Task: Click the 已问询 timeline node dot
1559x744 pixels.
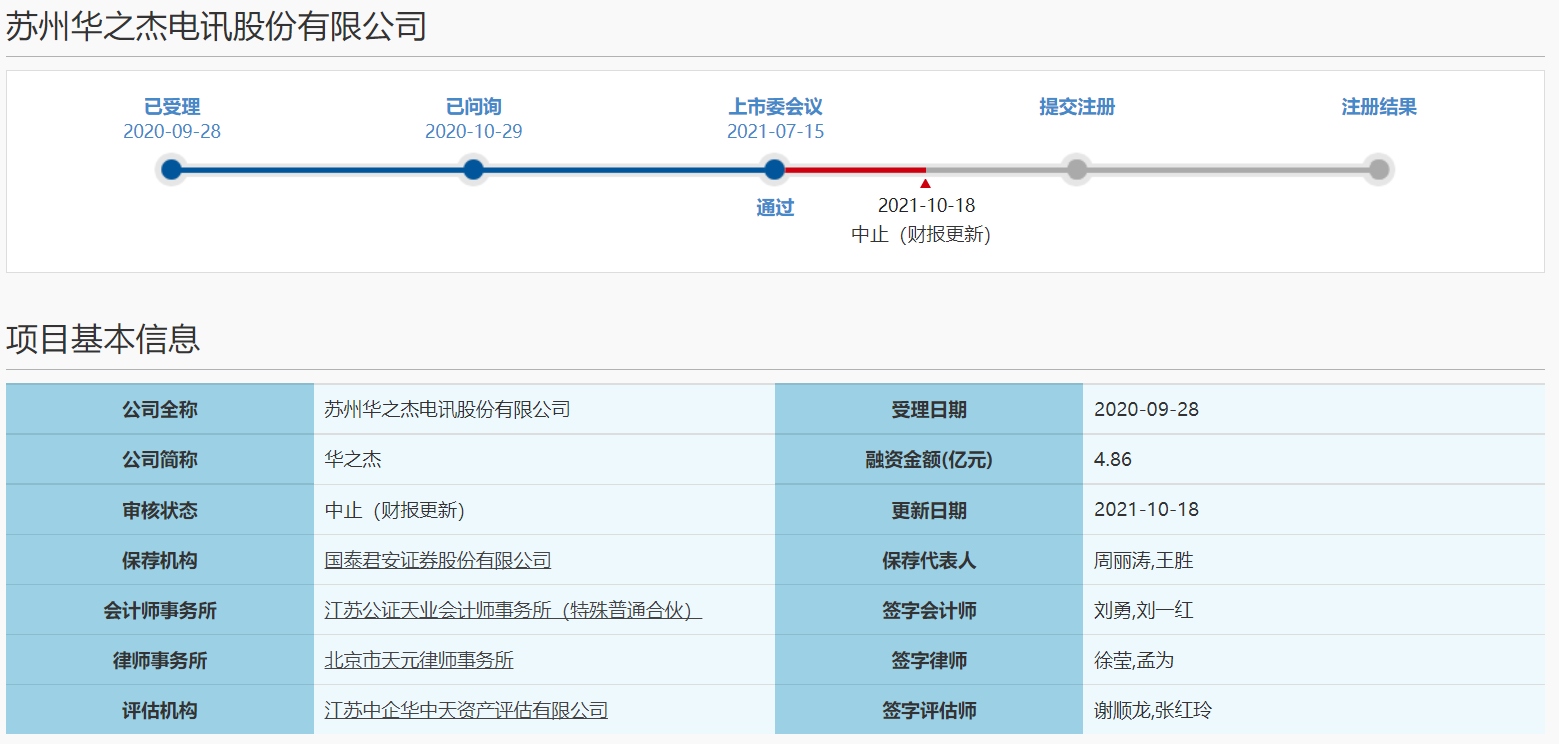Action: (x=474, y=170)
